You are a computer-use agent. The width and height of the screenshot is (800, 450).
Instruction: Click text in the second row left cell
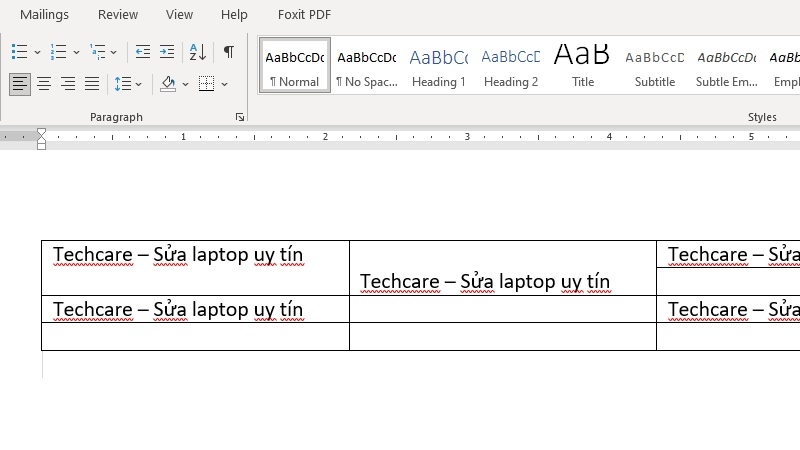tap(178, 310)
